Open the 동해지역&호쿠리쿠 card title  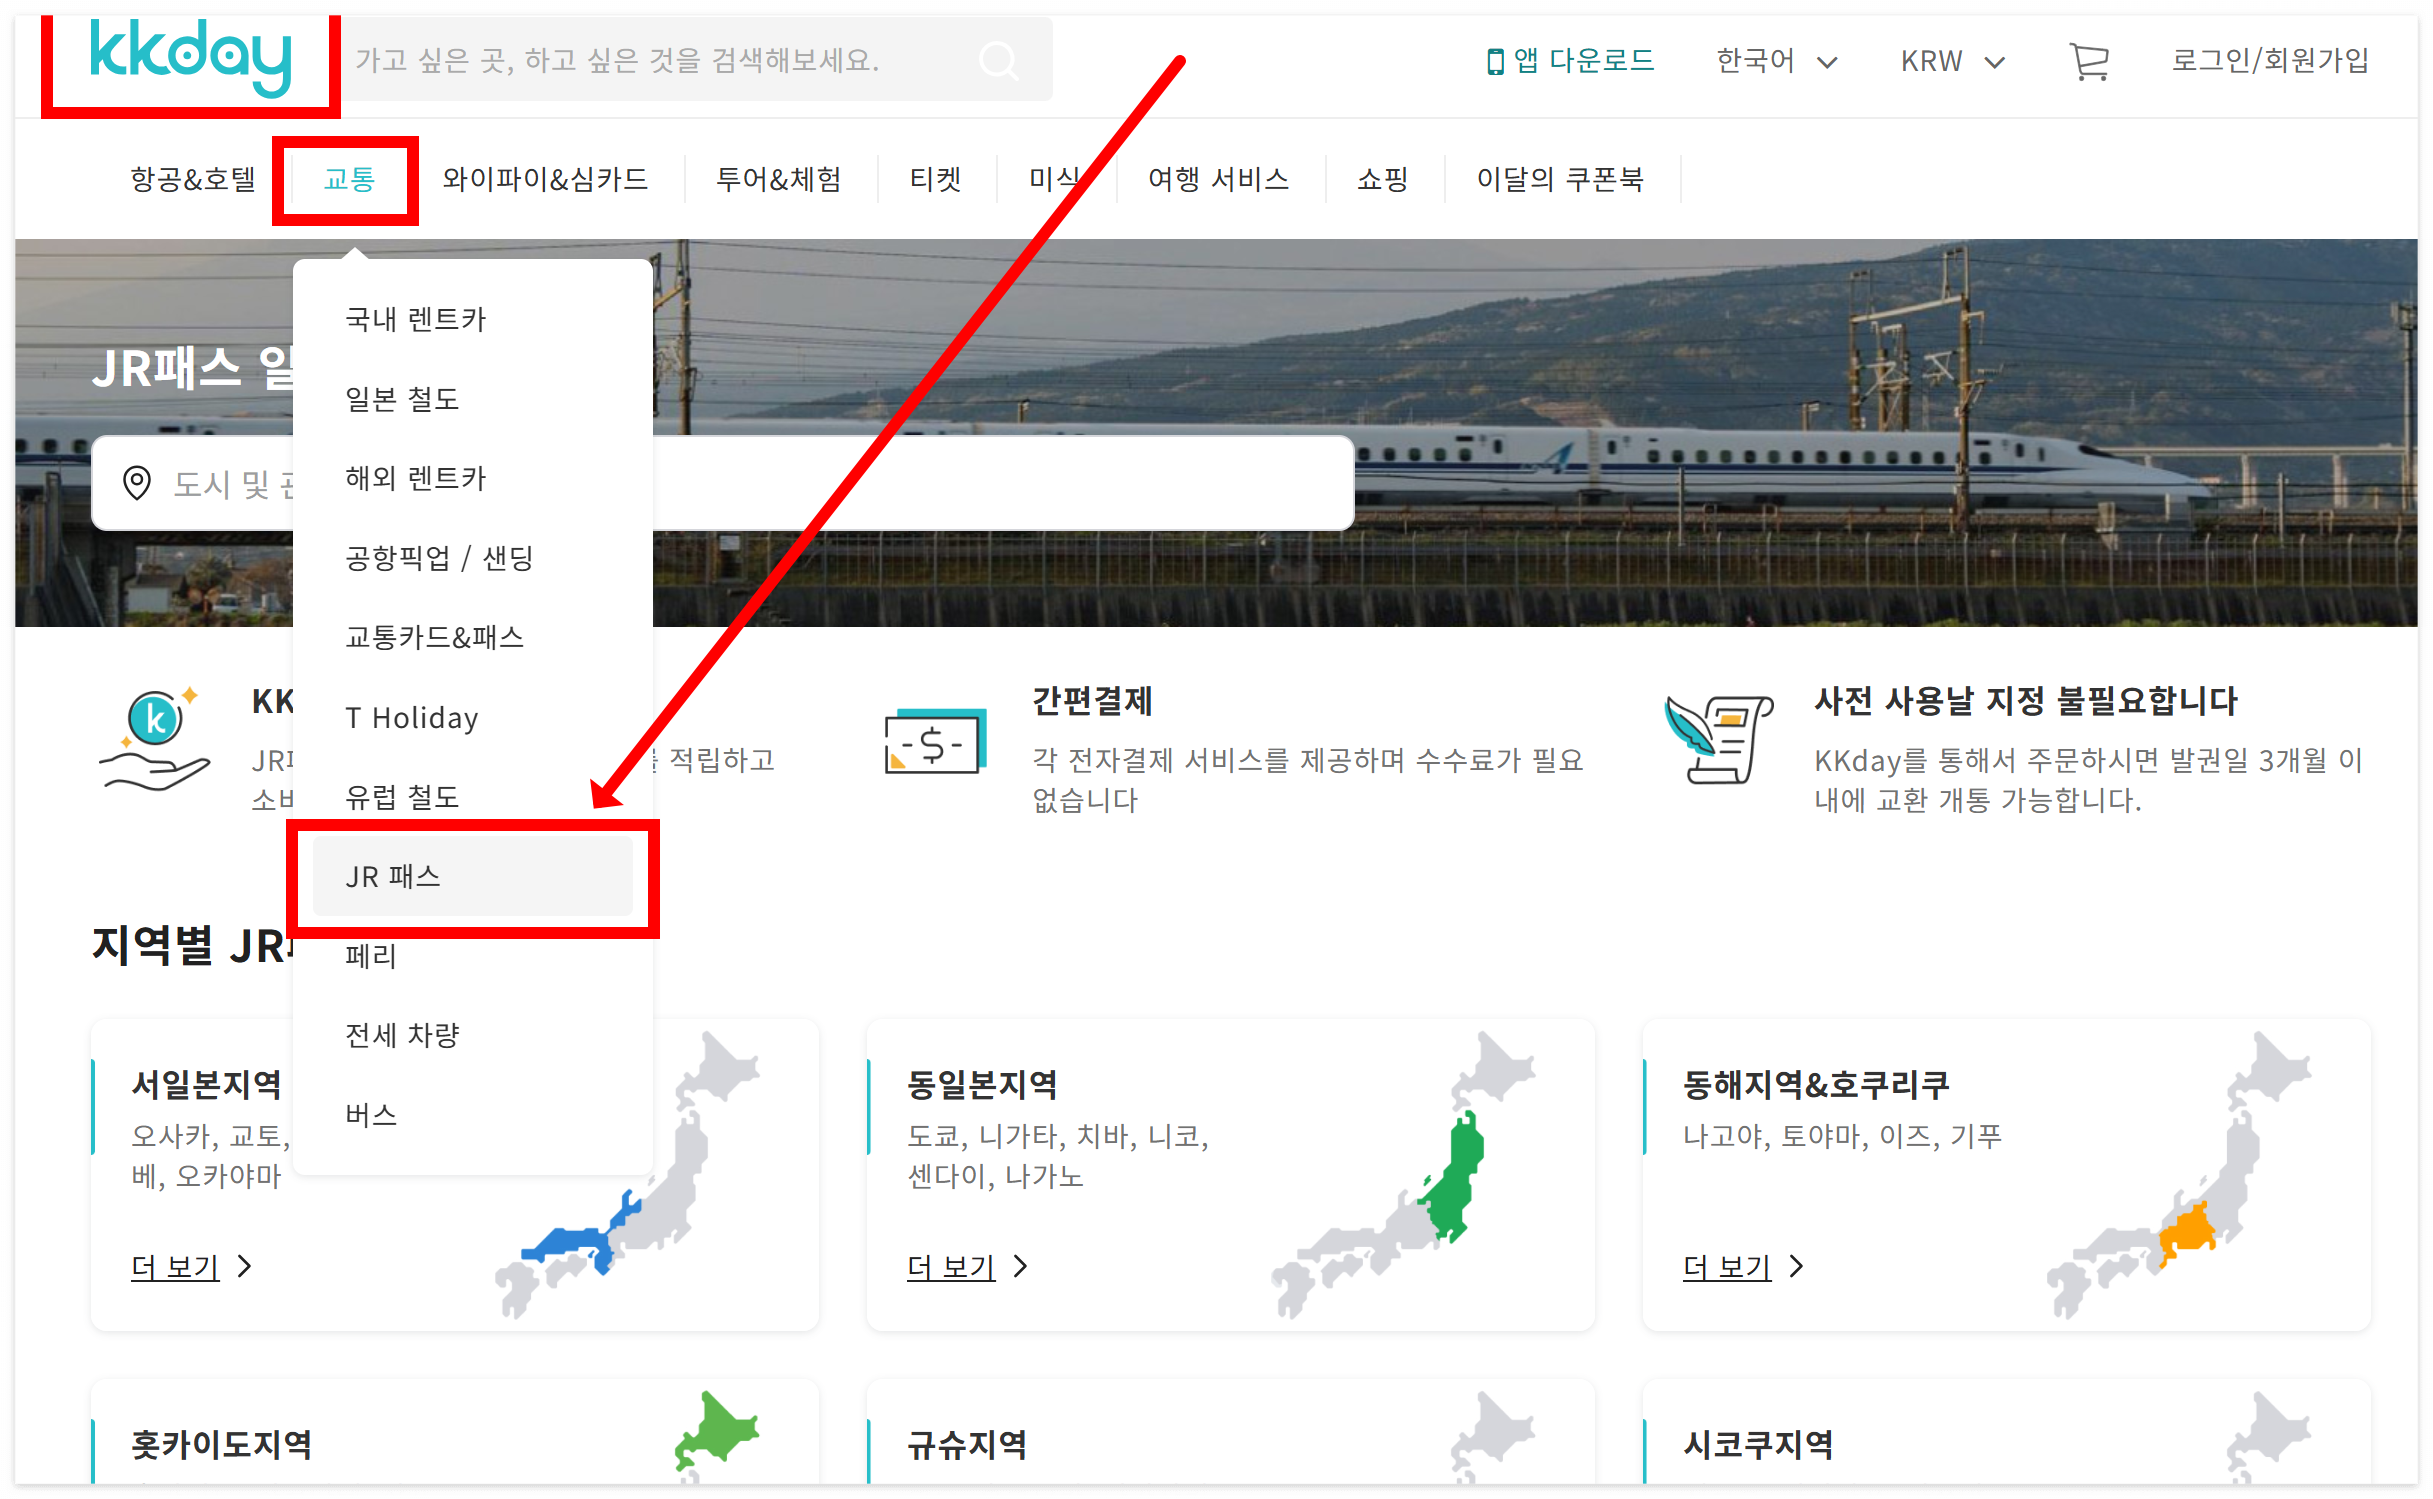[x=1816, y=1085]
